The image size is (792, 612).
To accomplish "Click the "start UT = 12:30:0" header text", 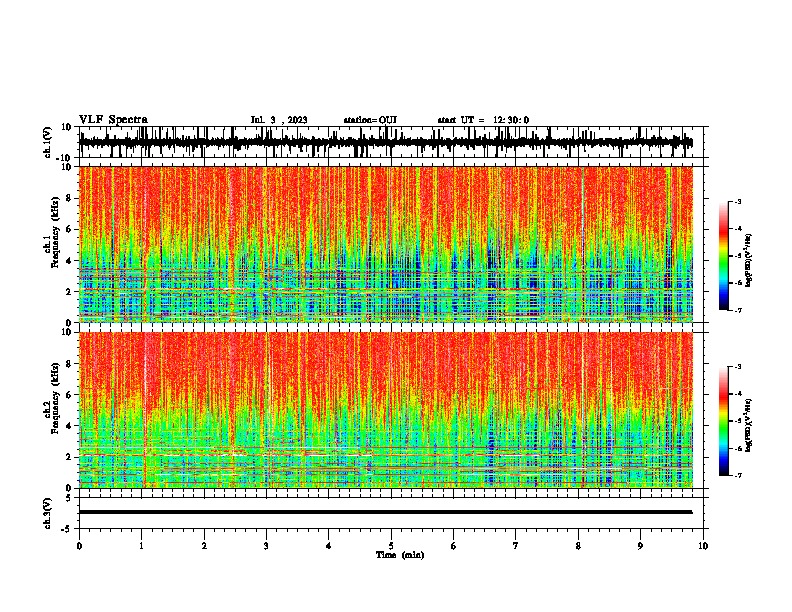I will tap(483, 120).
